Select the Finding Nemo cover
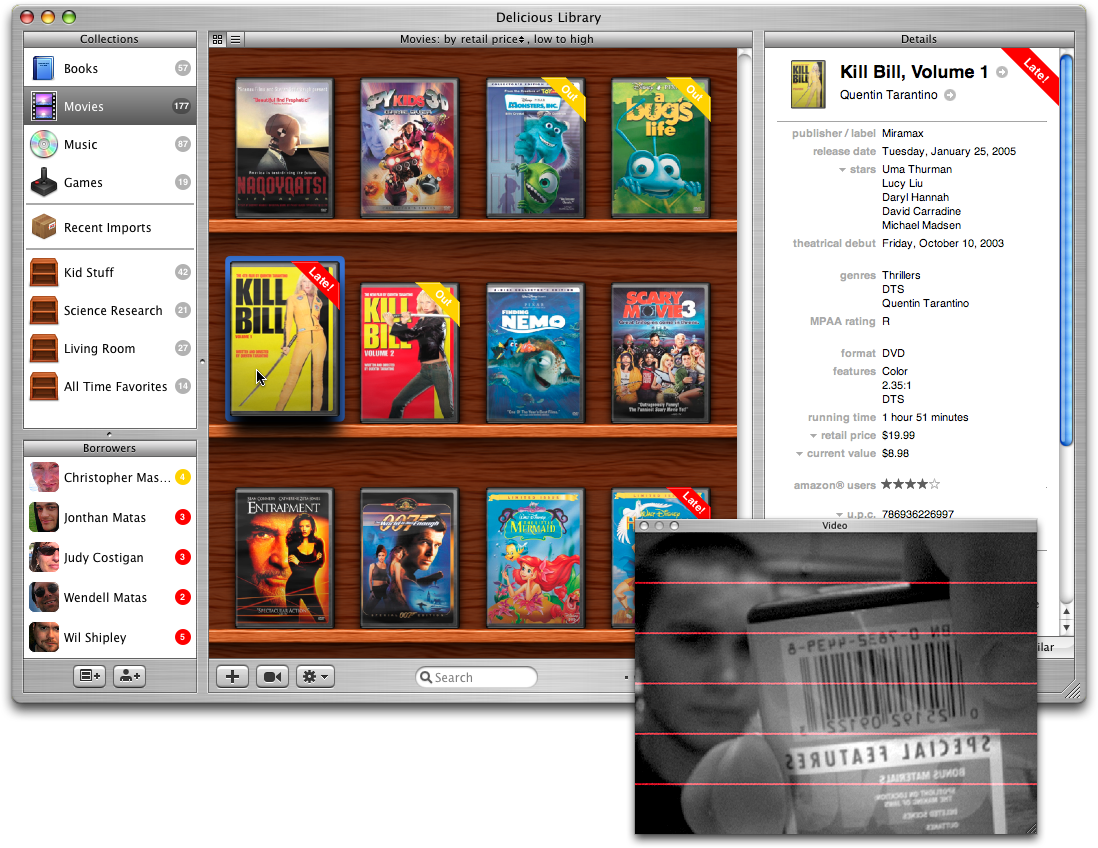The image size is (1098, 848). [535, 352]
